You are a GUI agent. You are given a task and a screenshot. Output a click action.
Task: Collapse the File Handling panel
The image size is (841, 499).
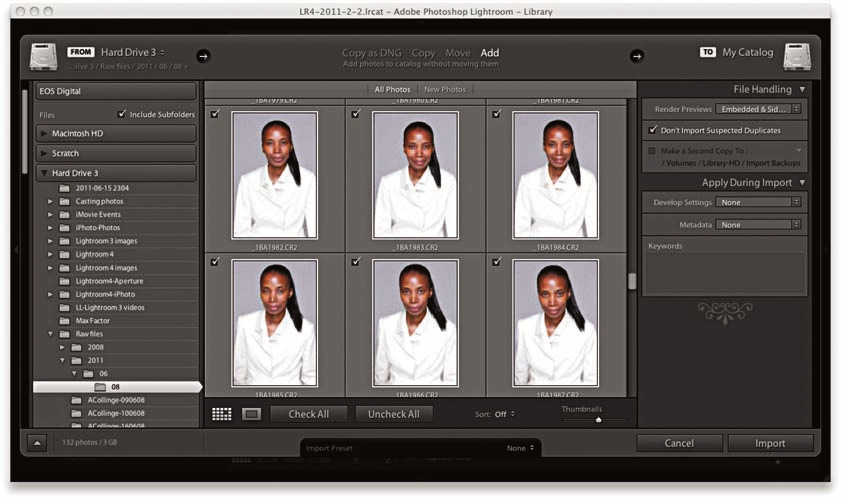[x=802, y=89]
